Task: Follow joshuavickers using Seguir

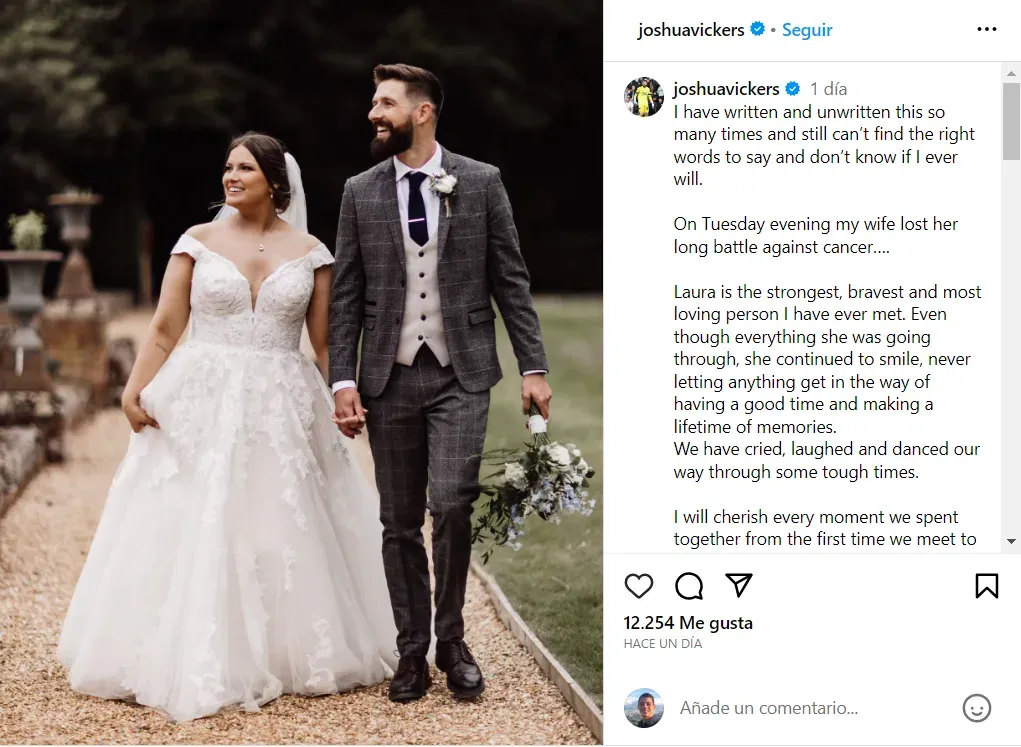Action: 807,30
